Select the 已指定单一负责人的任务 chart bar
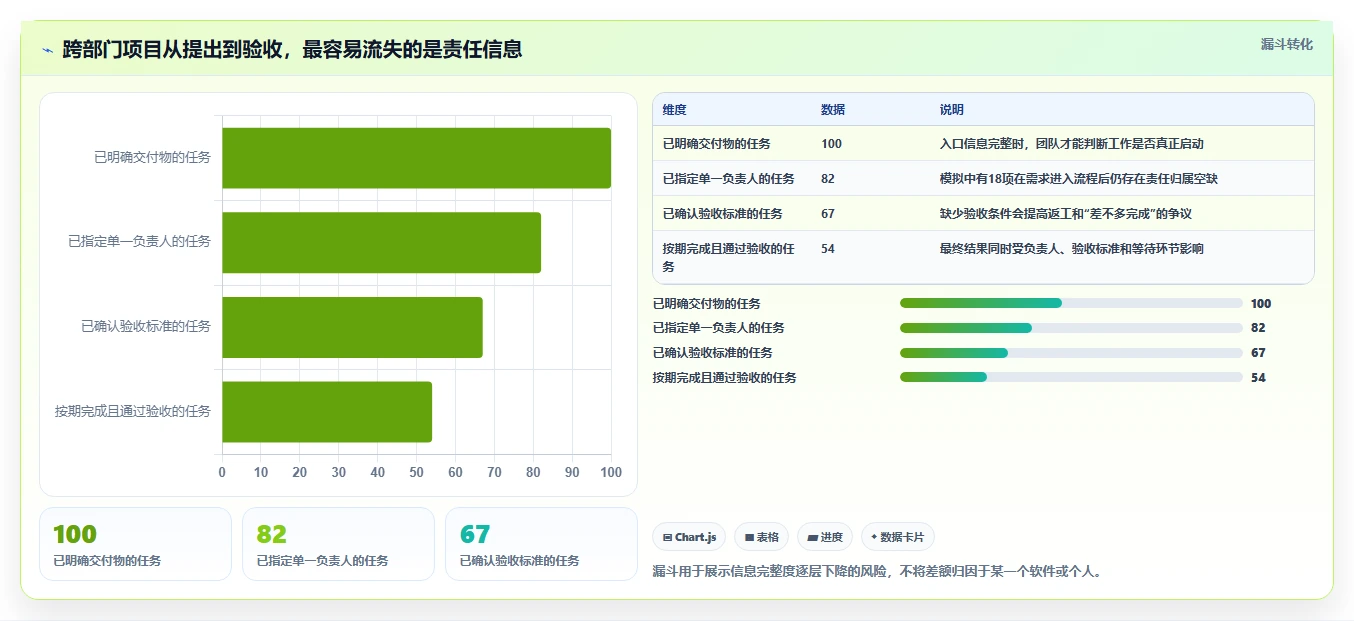This screenshot has height=621, width=1354. pyautogui.click(x=381, y=242)
